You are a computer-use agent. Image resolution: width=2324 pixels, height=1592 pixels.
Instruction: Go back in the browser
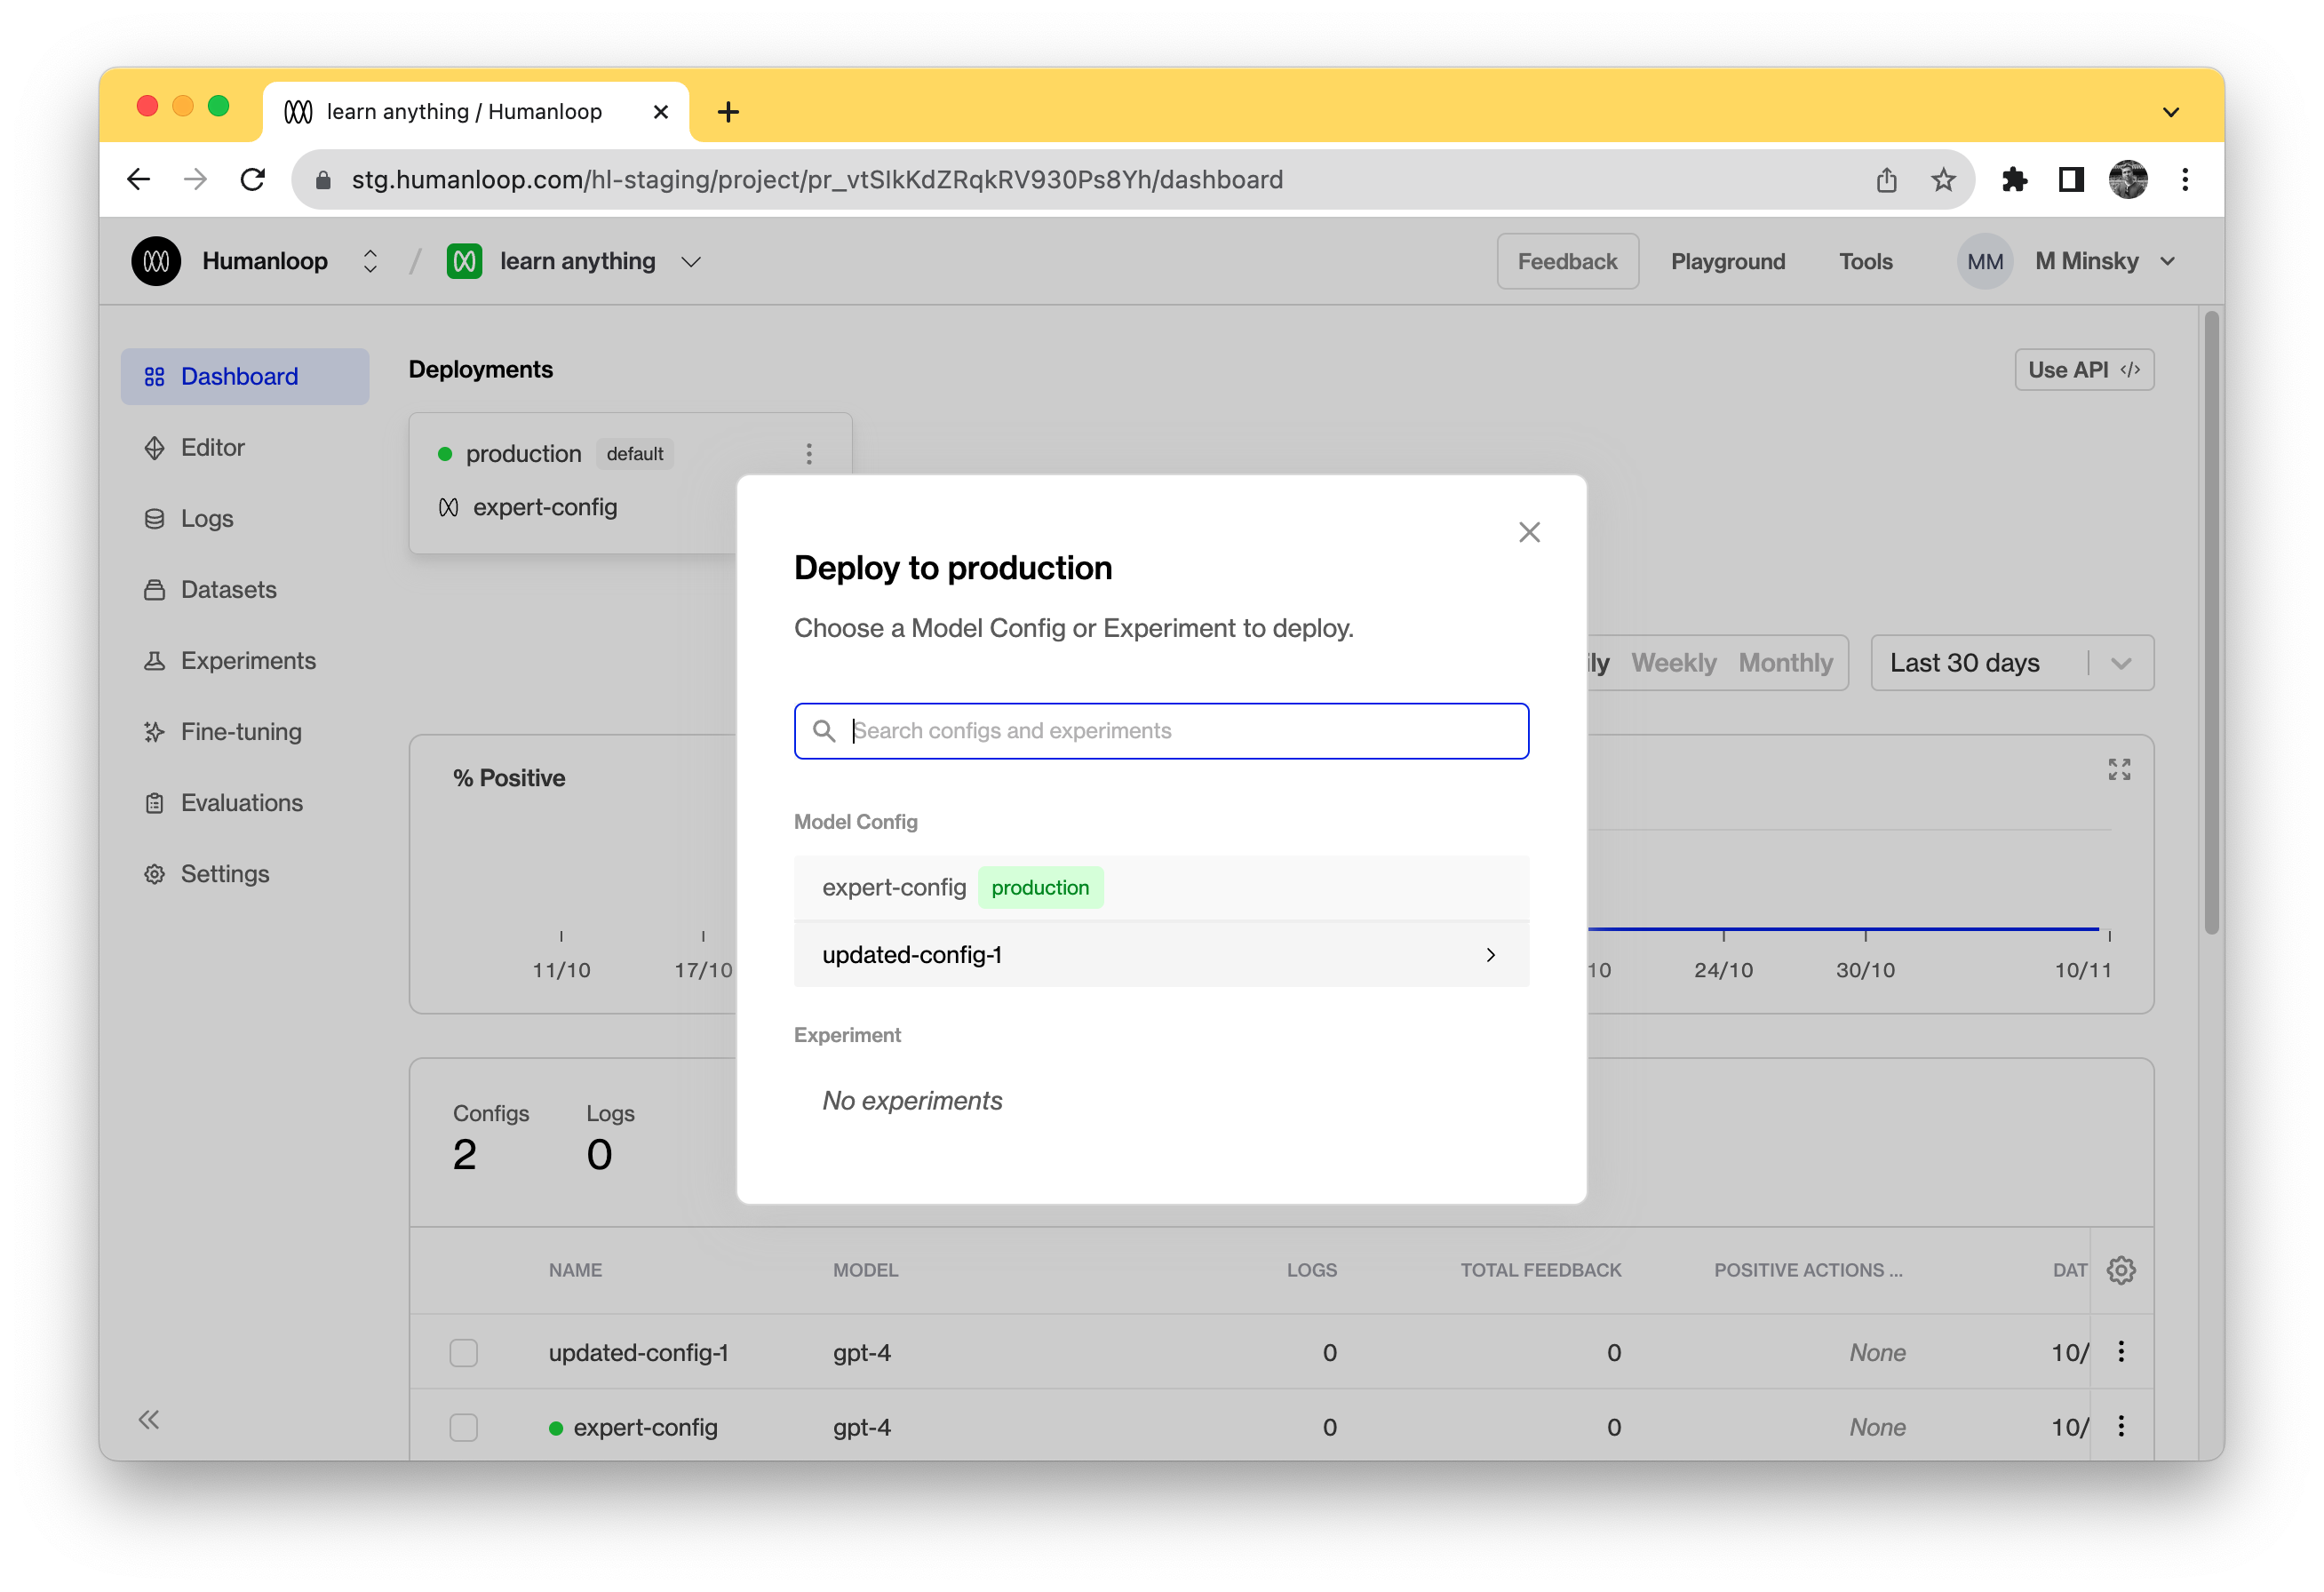pyautogui.click(x=139, y=179)
